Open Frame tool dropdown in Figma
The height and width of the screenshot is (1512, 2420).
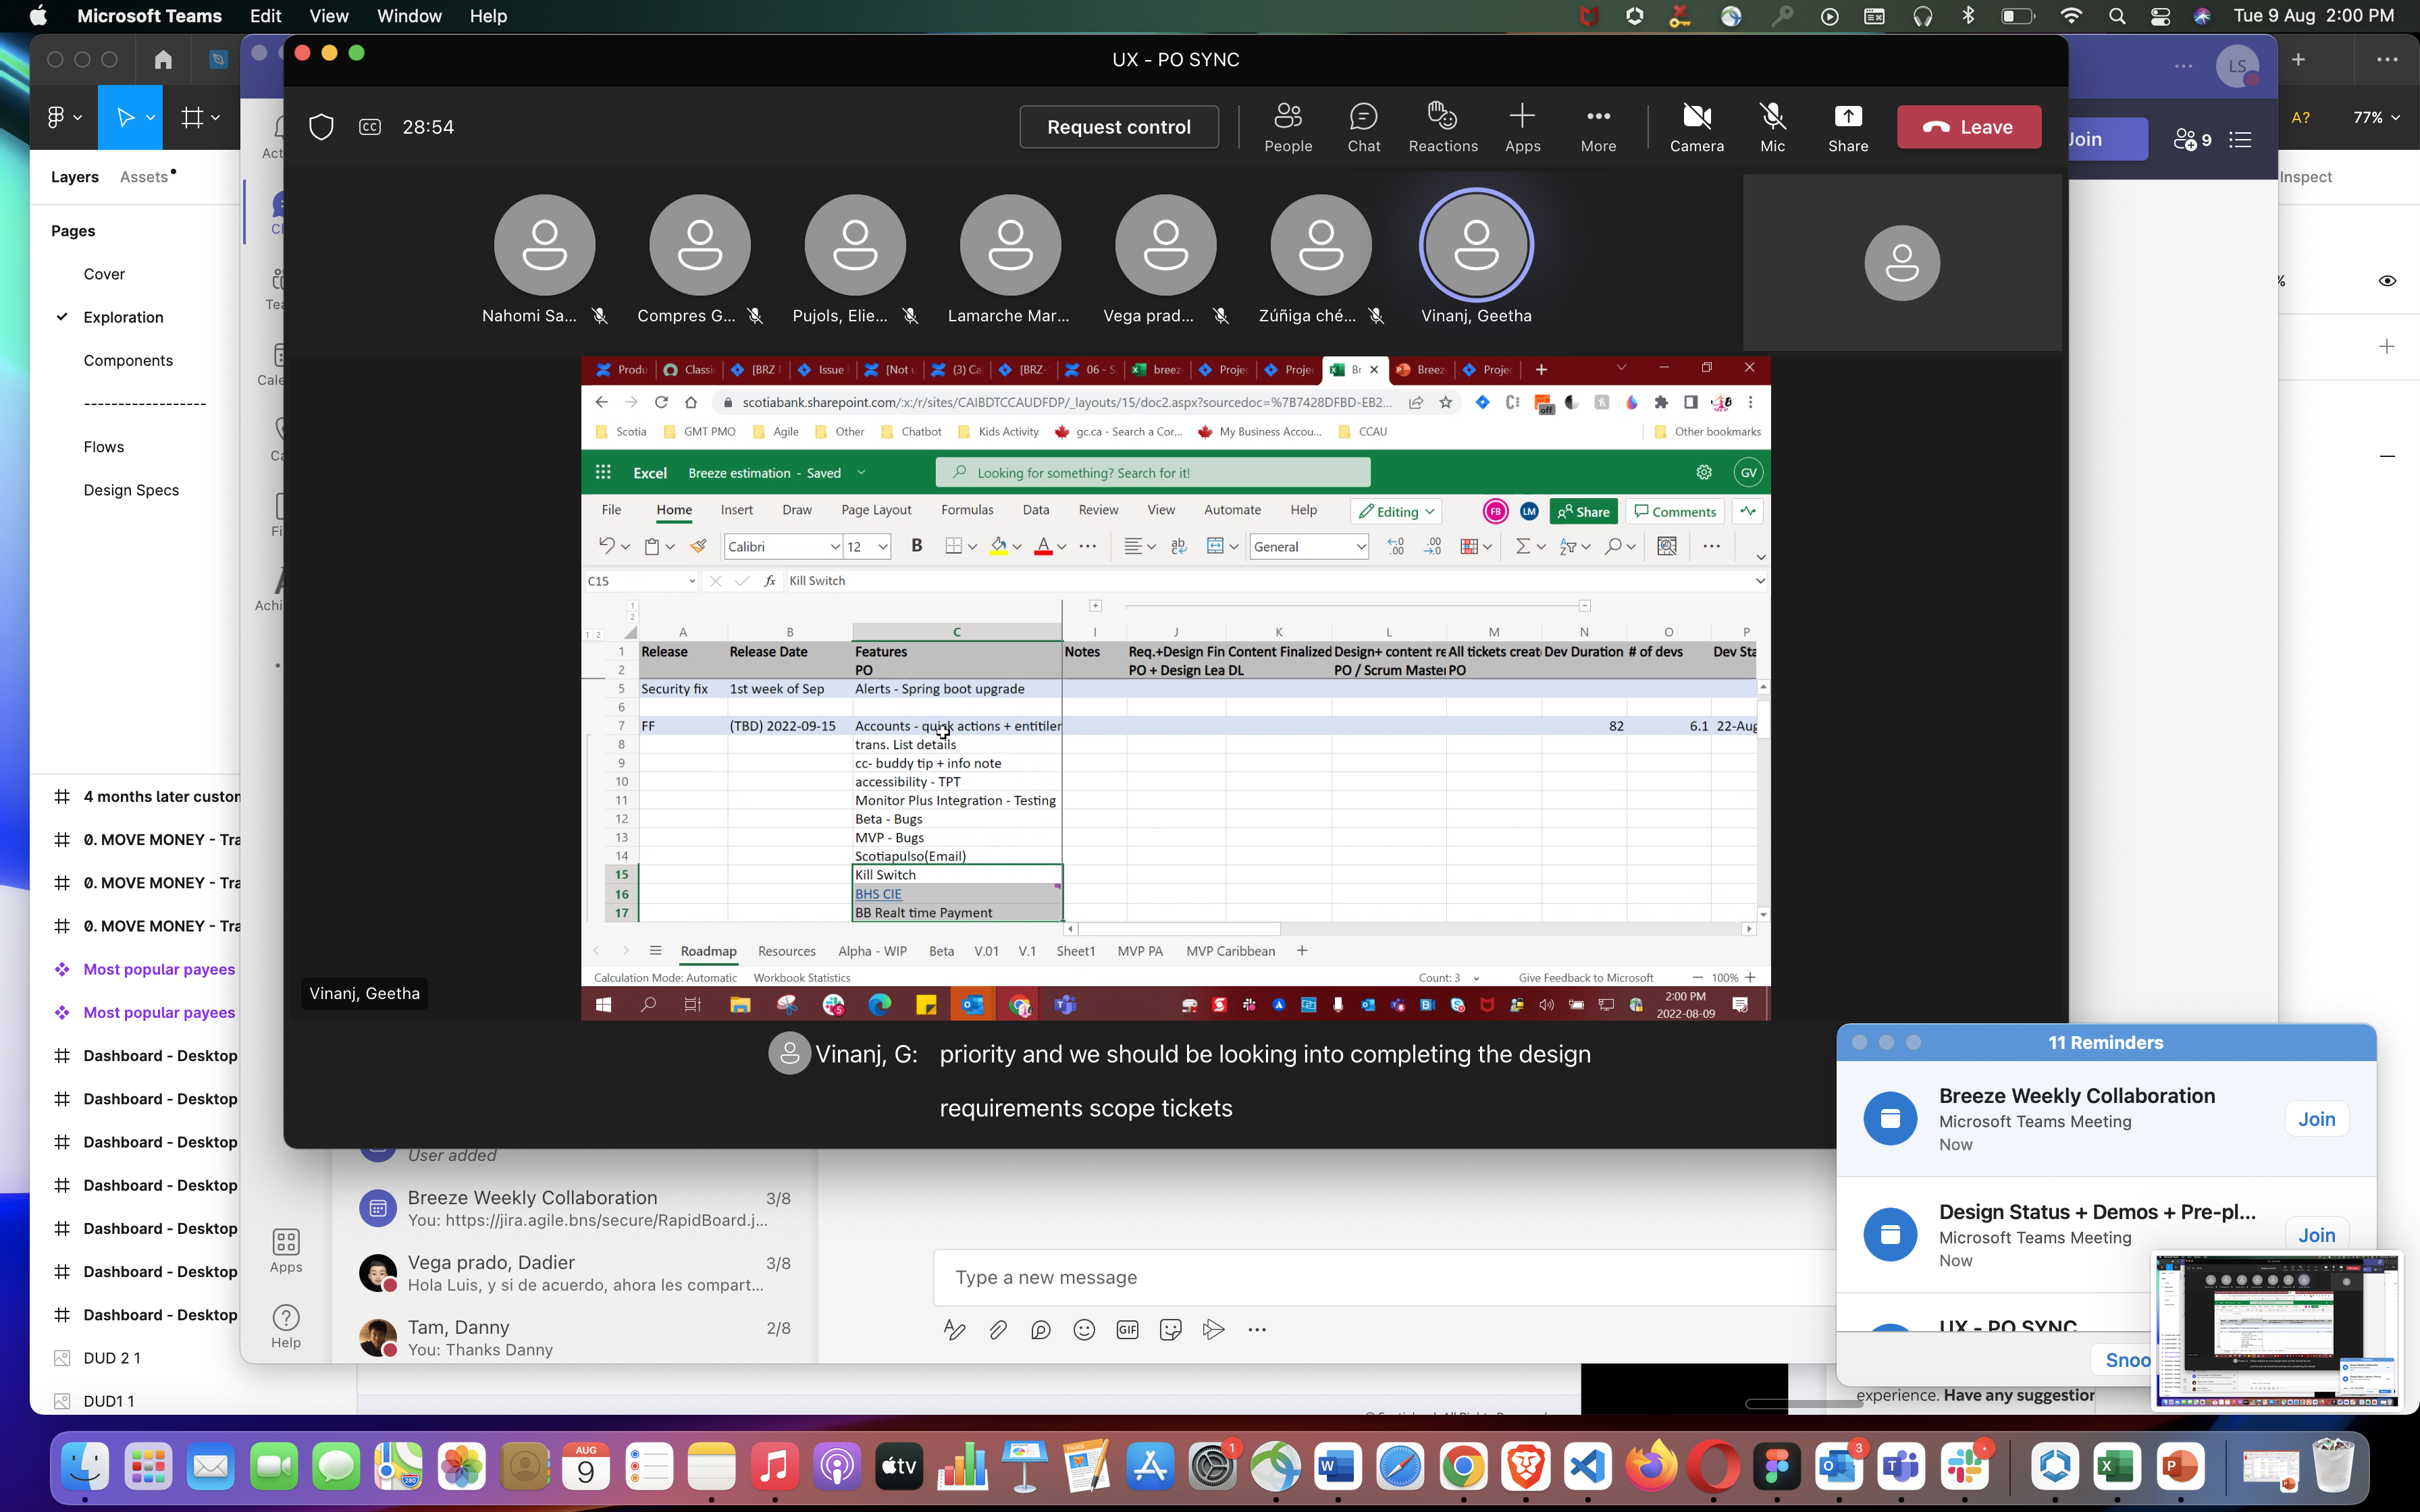(215, 118)
